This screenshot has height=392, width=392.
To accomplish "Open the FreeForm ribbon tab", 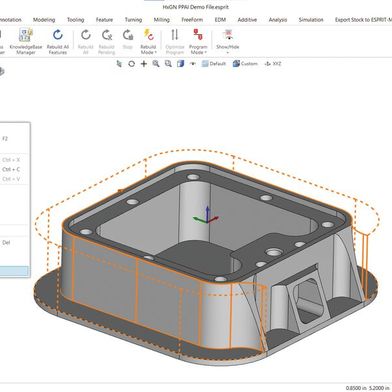I will click(192, 20).
